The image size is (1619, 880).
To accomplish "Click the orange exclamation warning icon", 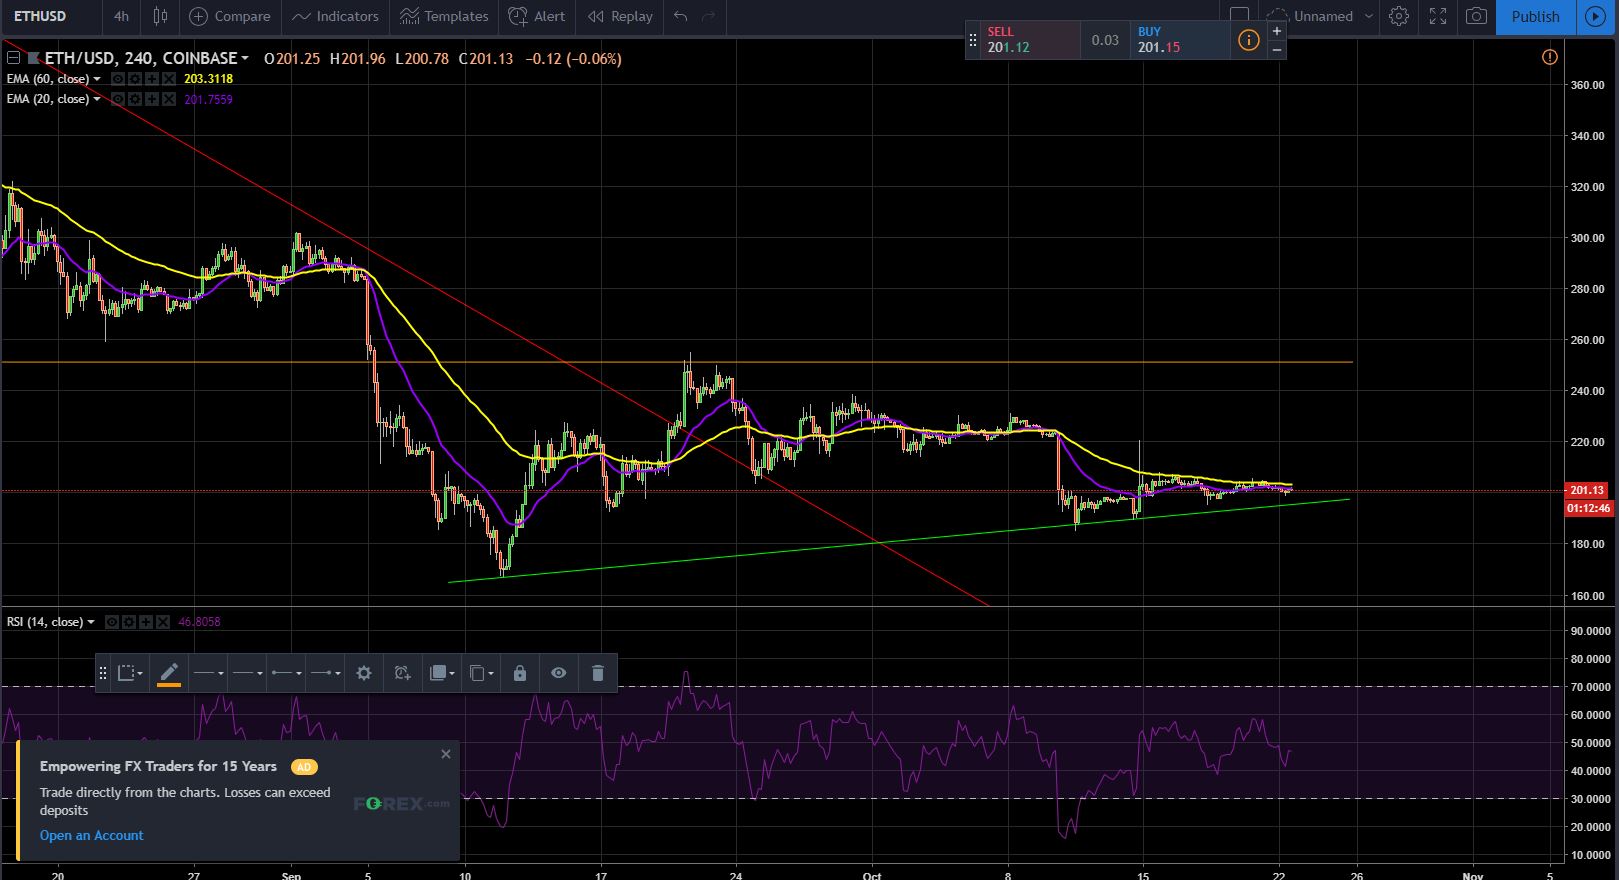I will point(1549,58).
